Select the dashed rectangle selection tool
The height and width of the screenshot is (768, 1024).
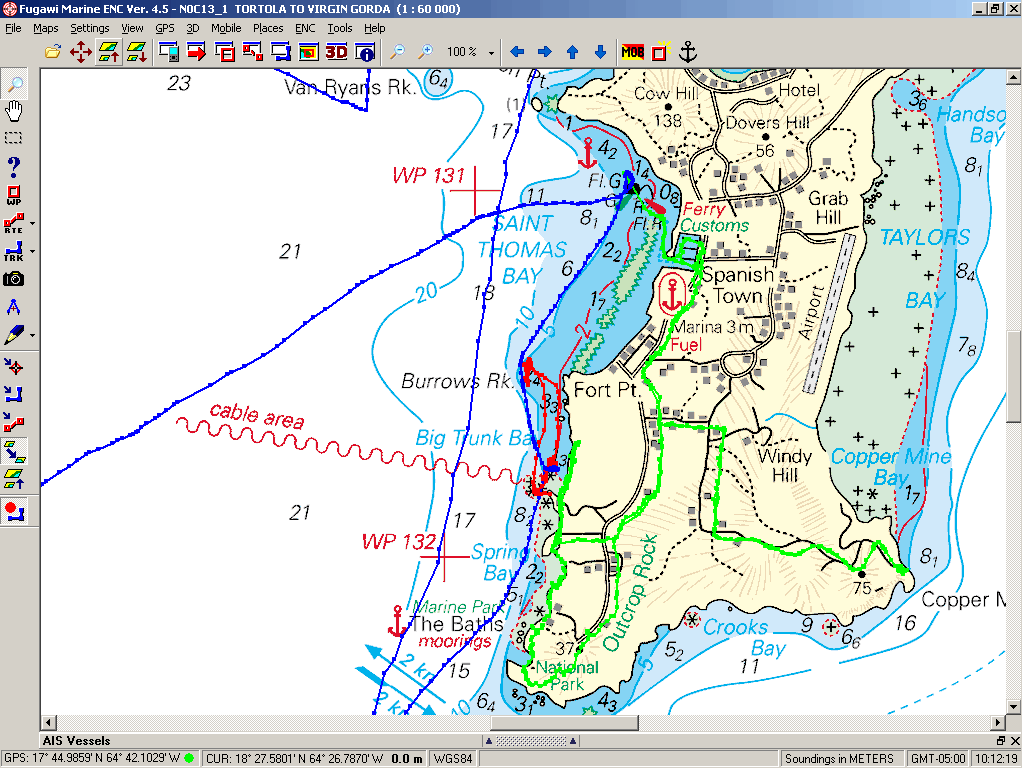point(14,138)
